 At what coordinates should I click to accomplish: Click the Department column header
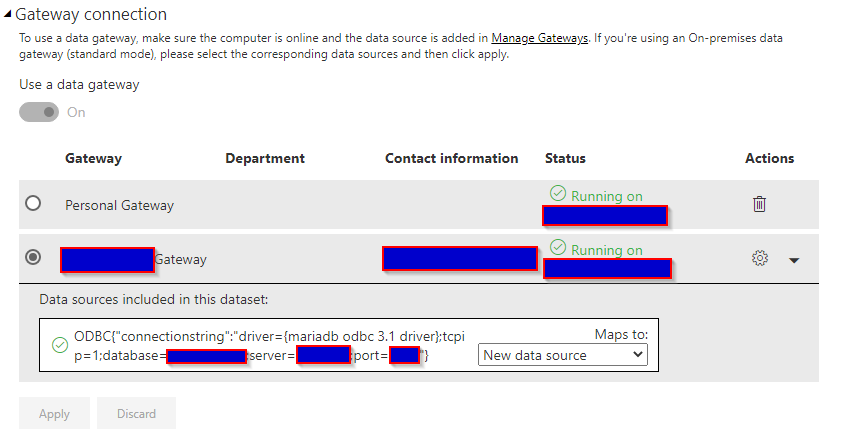click(265, 158)
